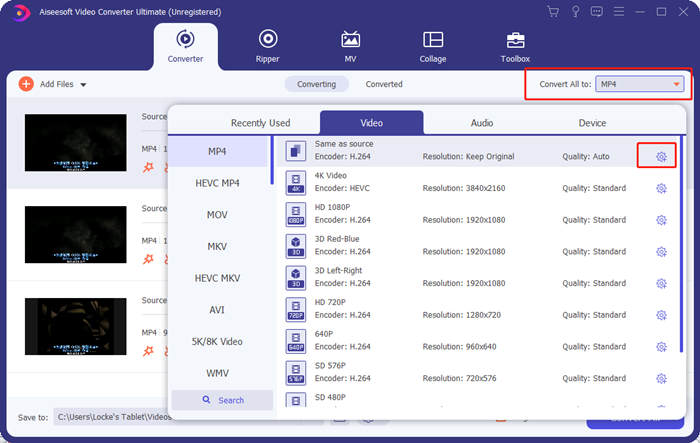Choose AVI format
Screen dimensions: 700x443
click(x=217, y=310)
